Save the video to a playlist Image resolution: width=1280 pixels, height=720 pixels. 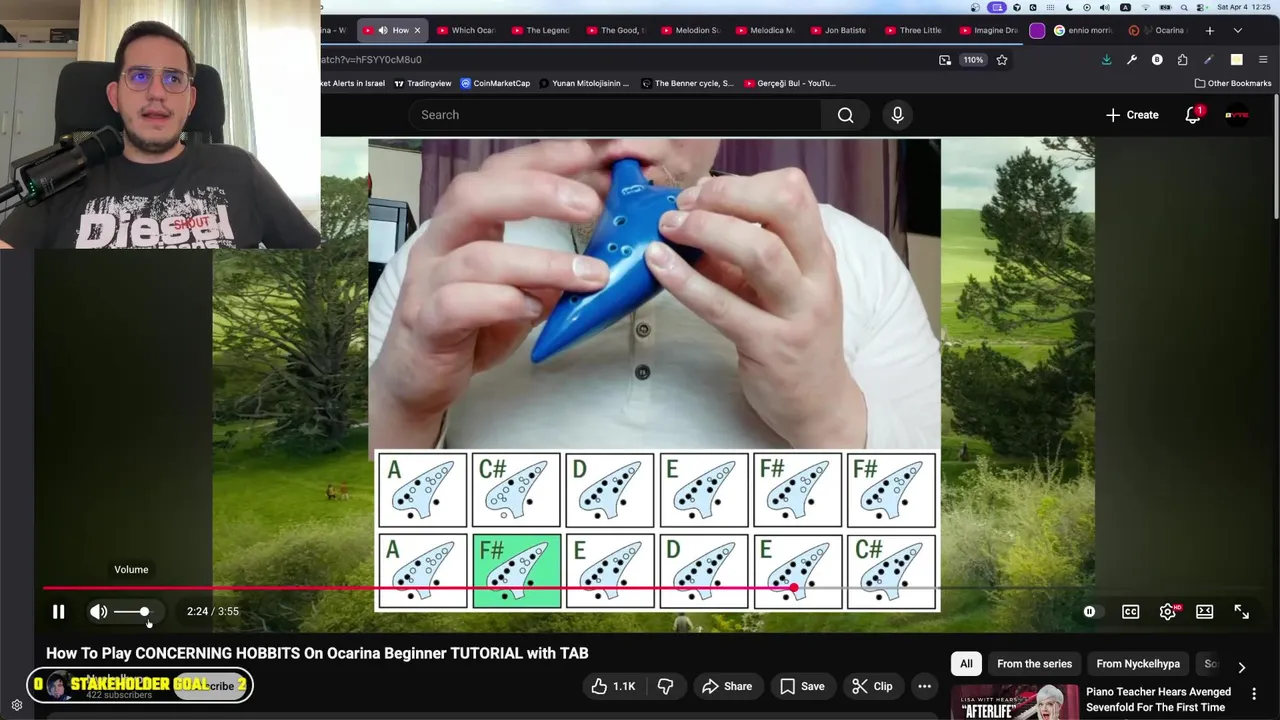point(802,686)
